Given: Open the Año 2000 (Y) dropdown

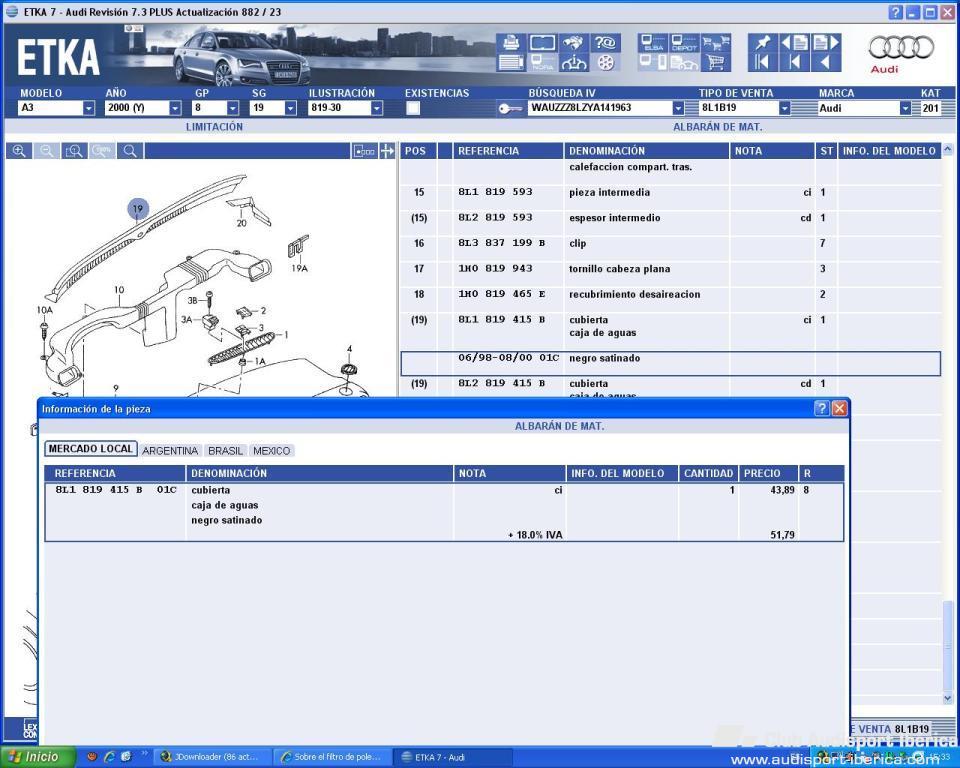Looking at the screenshot, I should [175, 108].
